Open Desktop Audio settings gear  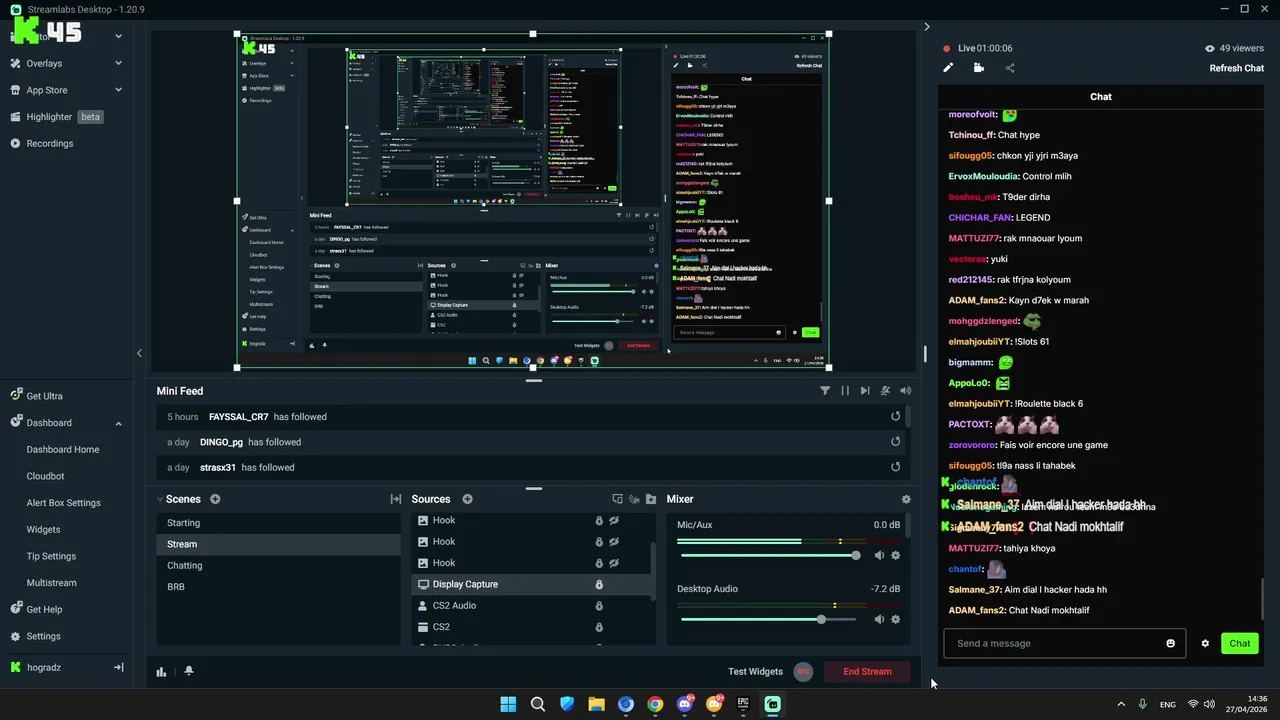[x=895, y=619]
